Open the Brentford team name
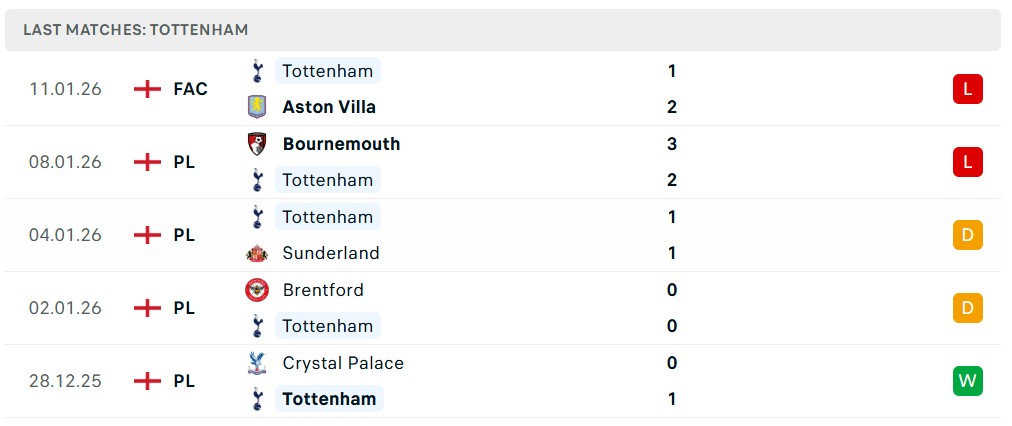Screen dimensions: 1012x426 pos(323,290)
